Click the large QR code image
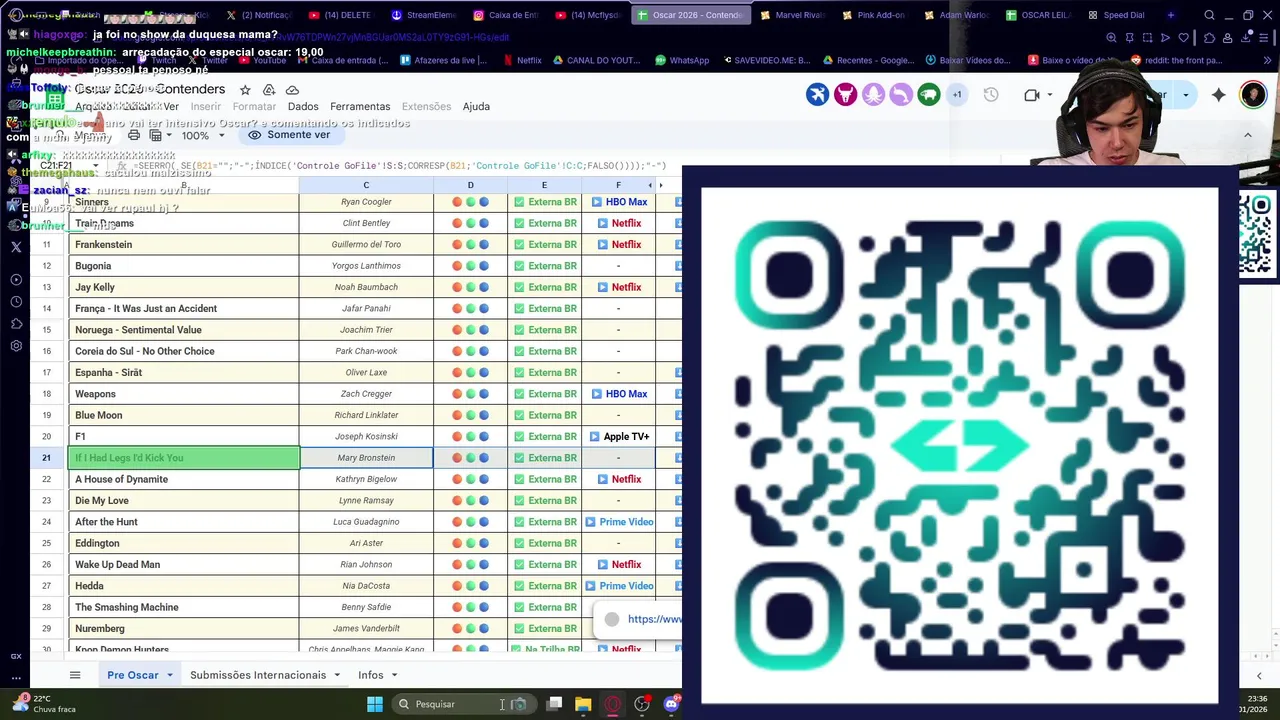The image size is (1280, 720). click(x=960, y=446)
